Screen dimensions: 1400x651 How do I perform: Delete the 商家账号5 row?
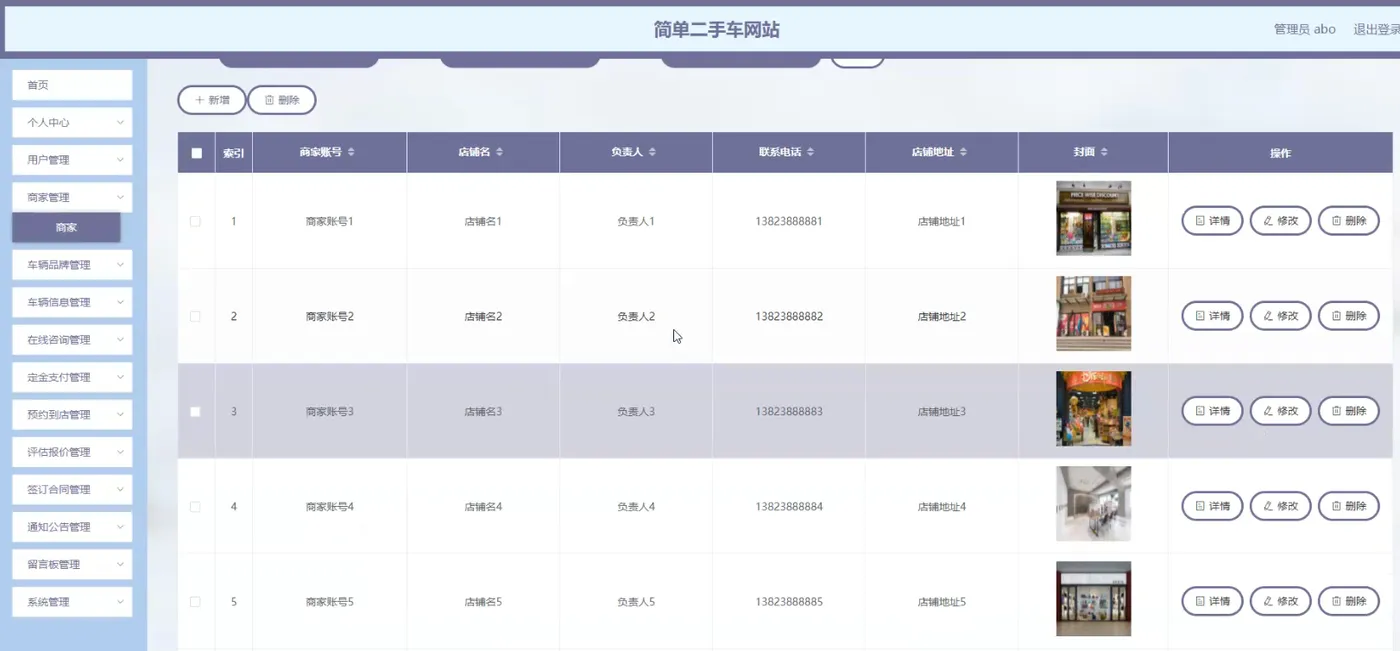[1348, 601]
